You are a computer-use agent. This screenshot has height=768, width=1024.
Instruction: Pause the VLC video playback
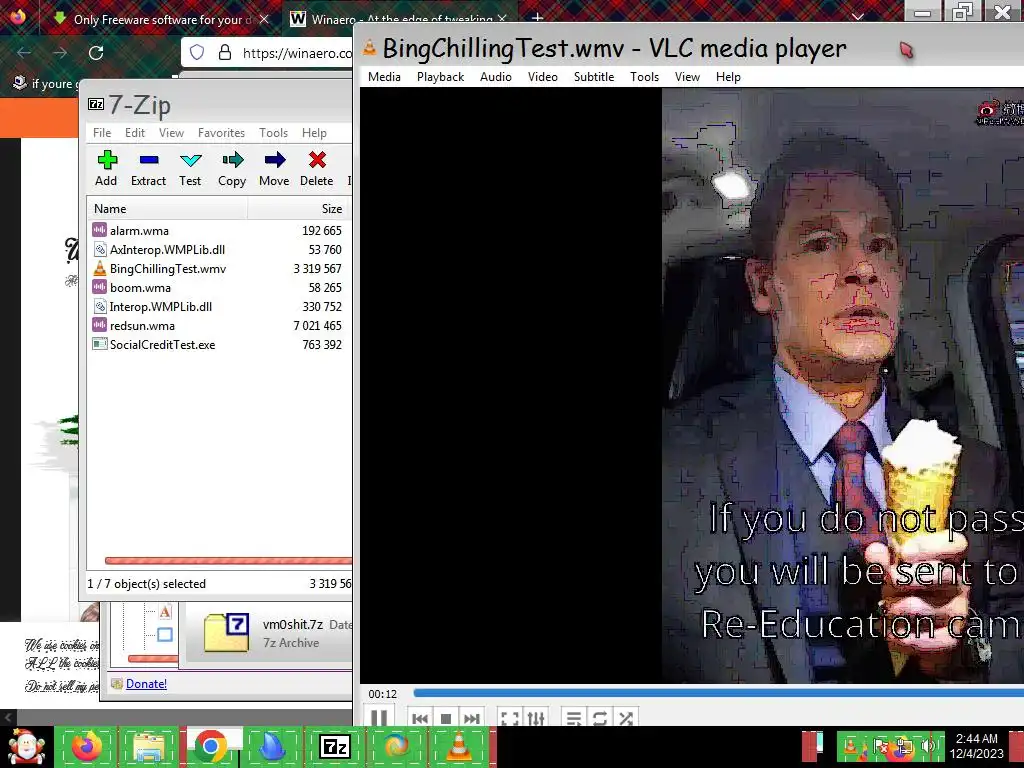pos(379,718)
